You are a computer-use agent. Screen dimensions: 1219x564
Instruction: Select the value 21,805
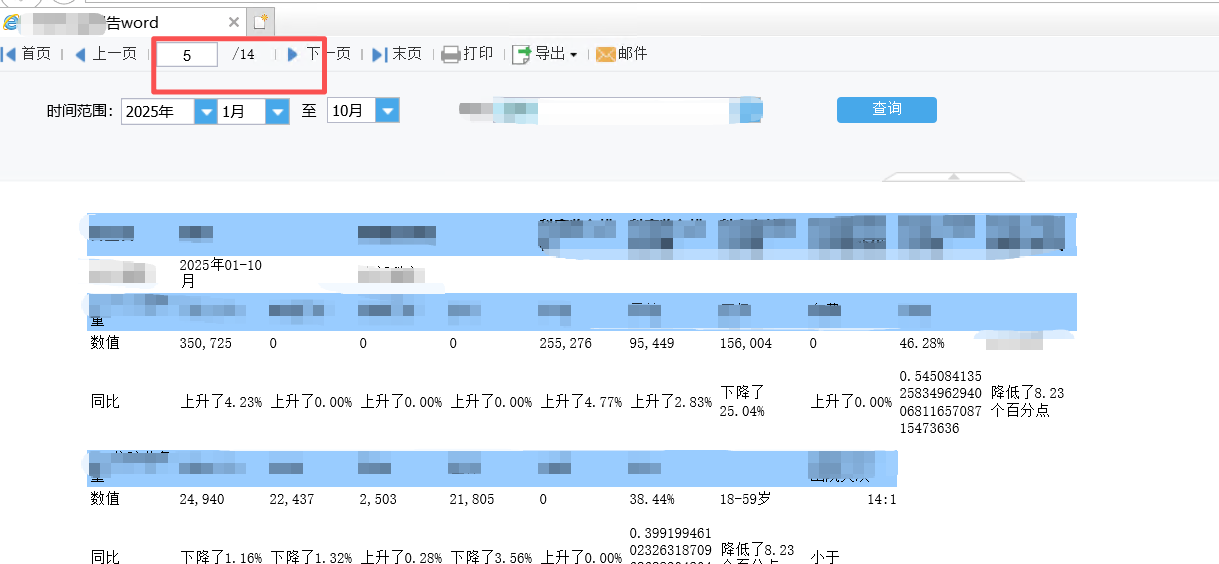[x=472, y=498]
